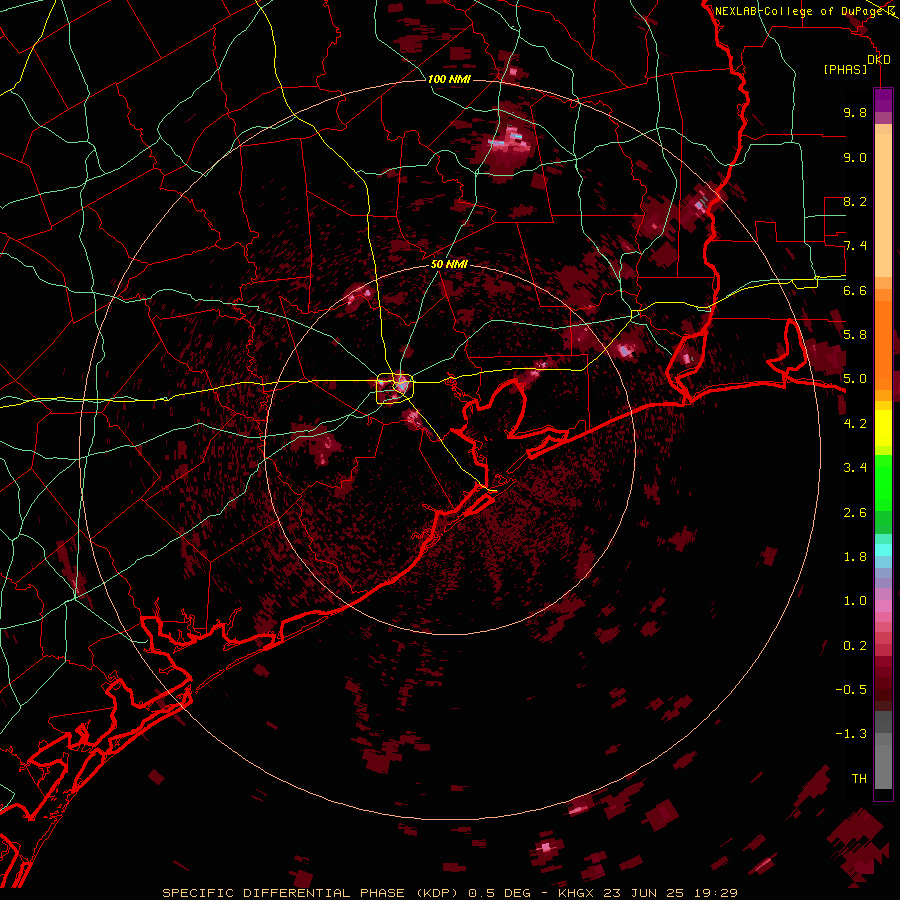Select the 8.2 value on the color scale
The height and width of the screenshot is (900, 900).
pos(855,201)
